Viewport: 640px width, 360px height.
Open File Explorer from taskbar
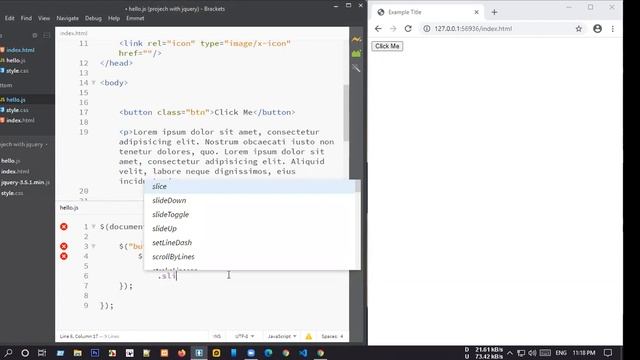[x=78, y=353]
